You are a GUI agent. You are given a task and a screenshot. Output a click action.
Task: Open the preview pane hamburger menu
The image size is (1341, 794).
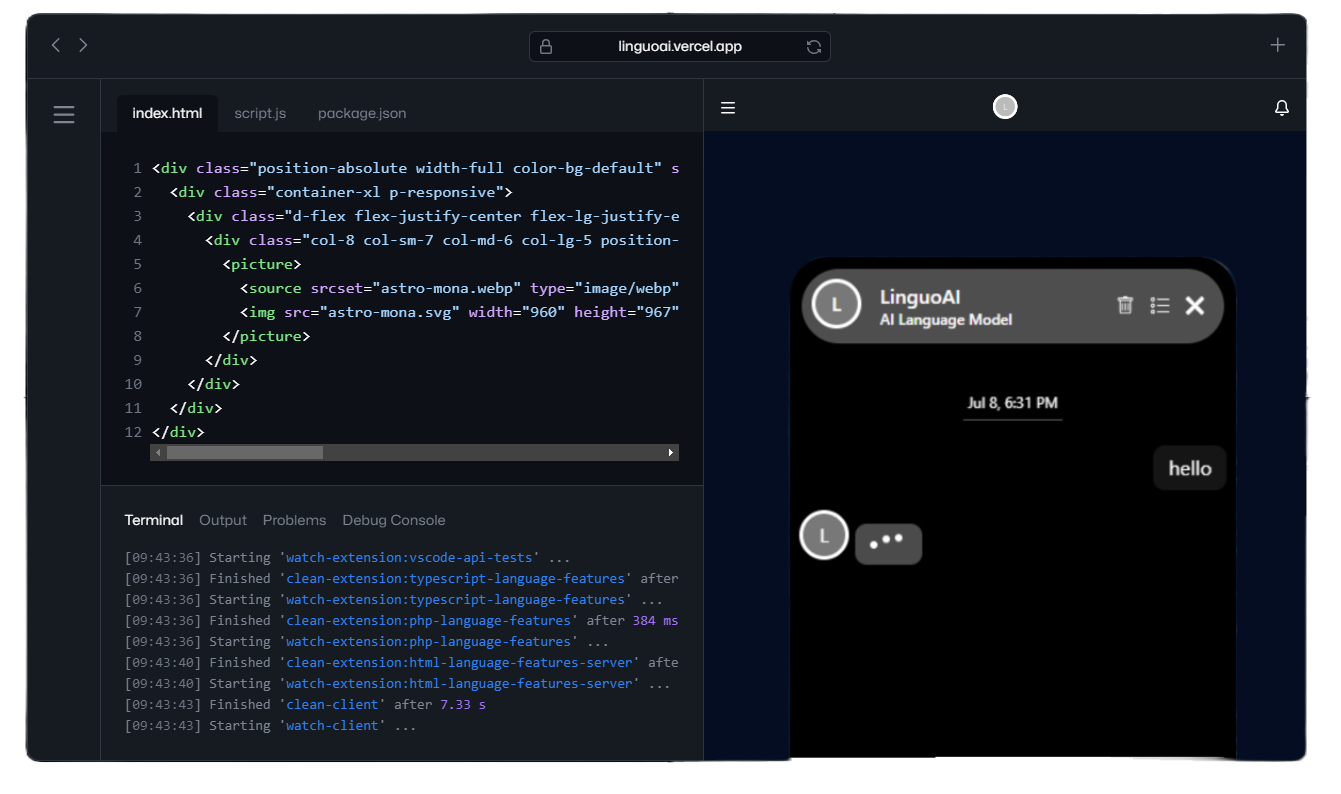pyautogui.click(x=728, y=108)
